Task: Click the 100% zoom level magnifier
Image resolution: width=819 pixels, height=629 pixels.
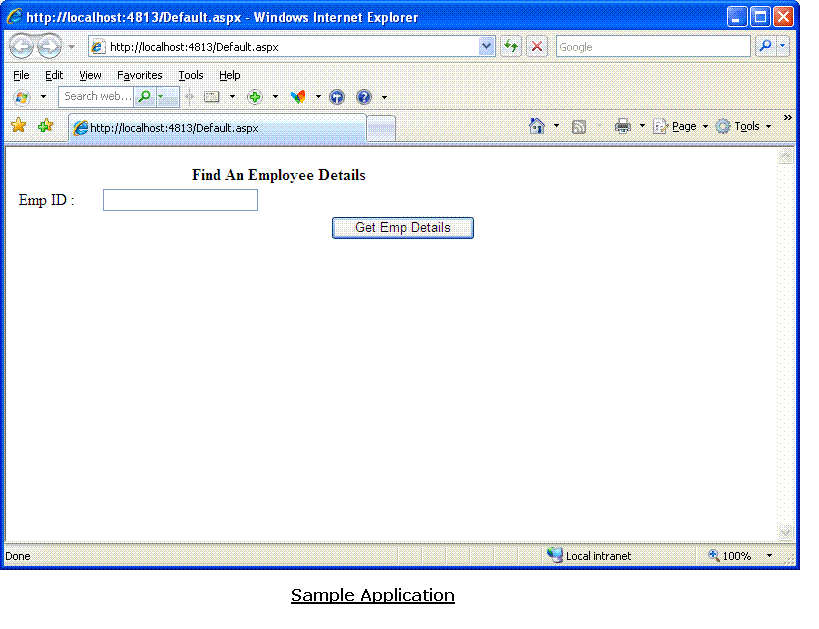Action: (x=714, y=555)
